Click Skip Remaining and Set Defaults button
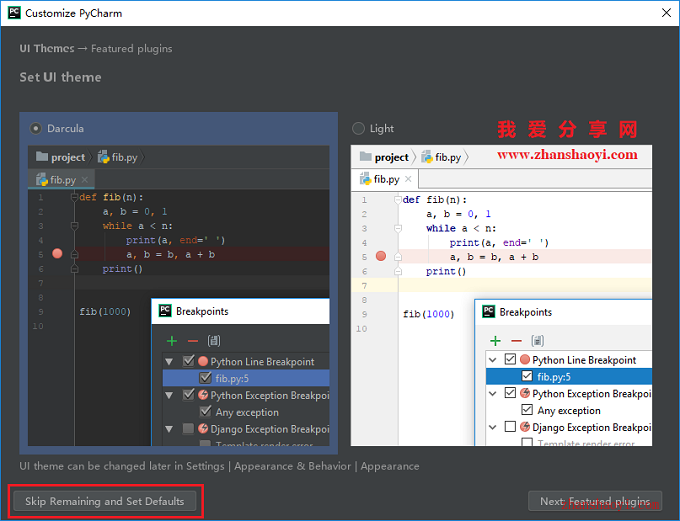 tap(105, 501)
